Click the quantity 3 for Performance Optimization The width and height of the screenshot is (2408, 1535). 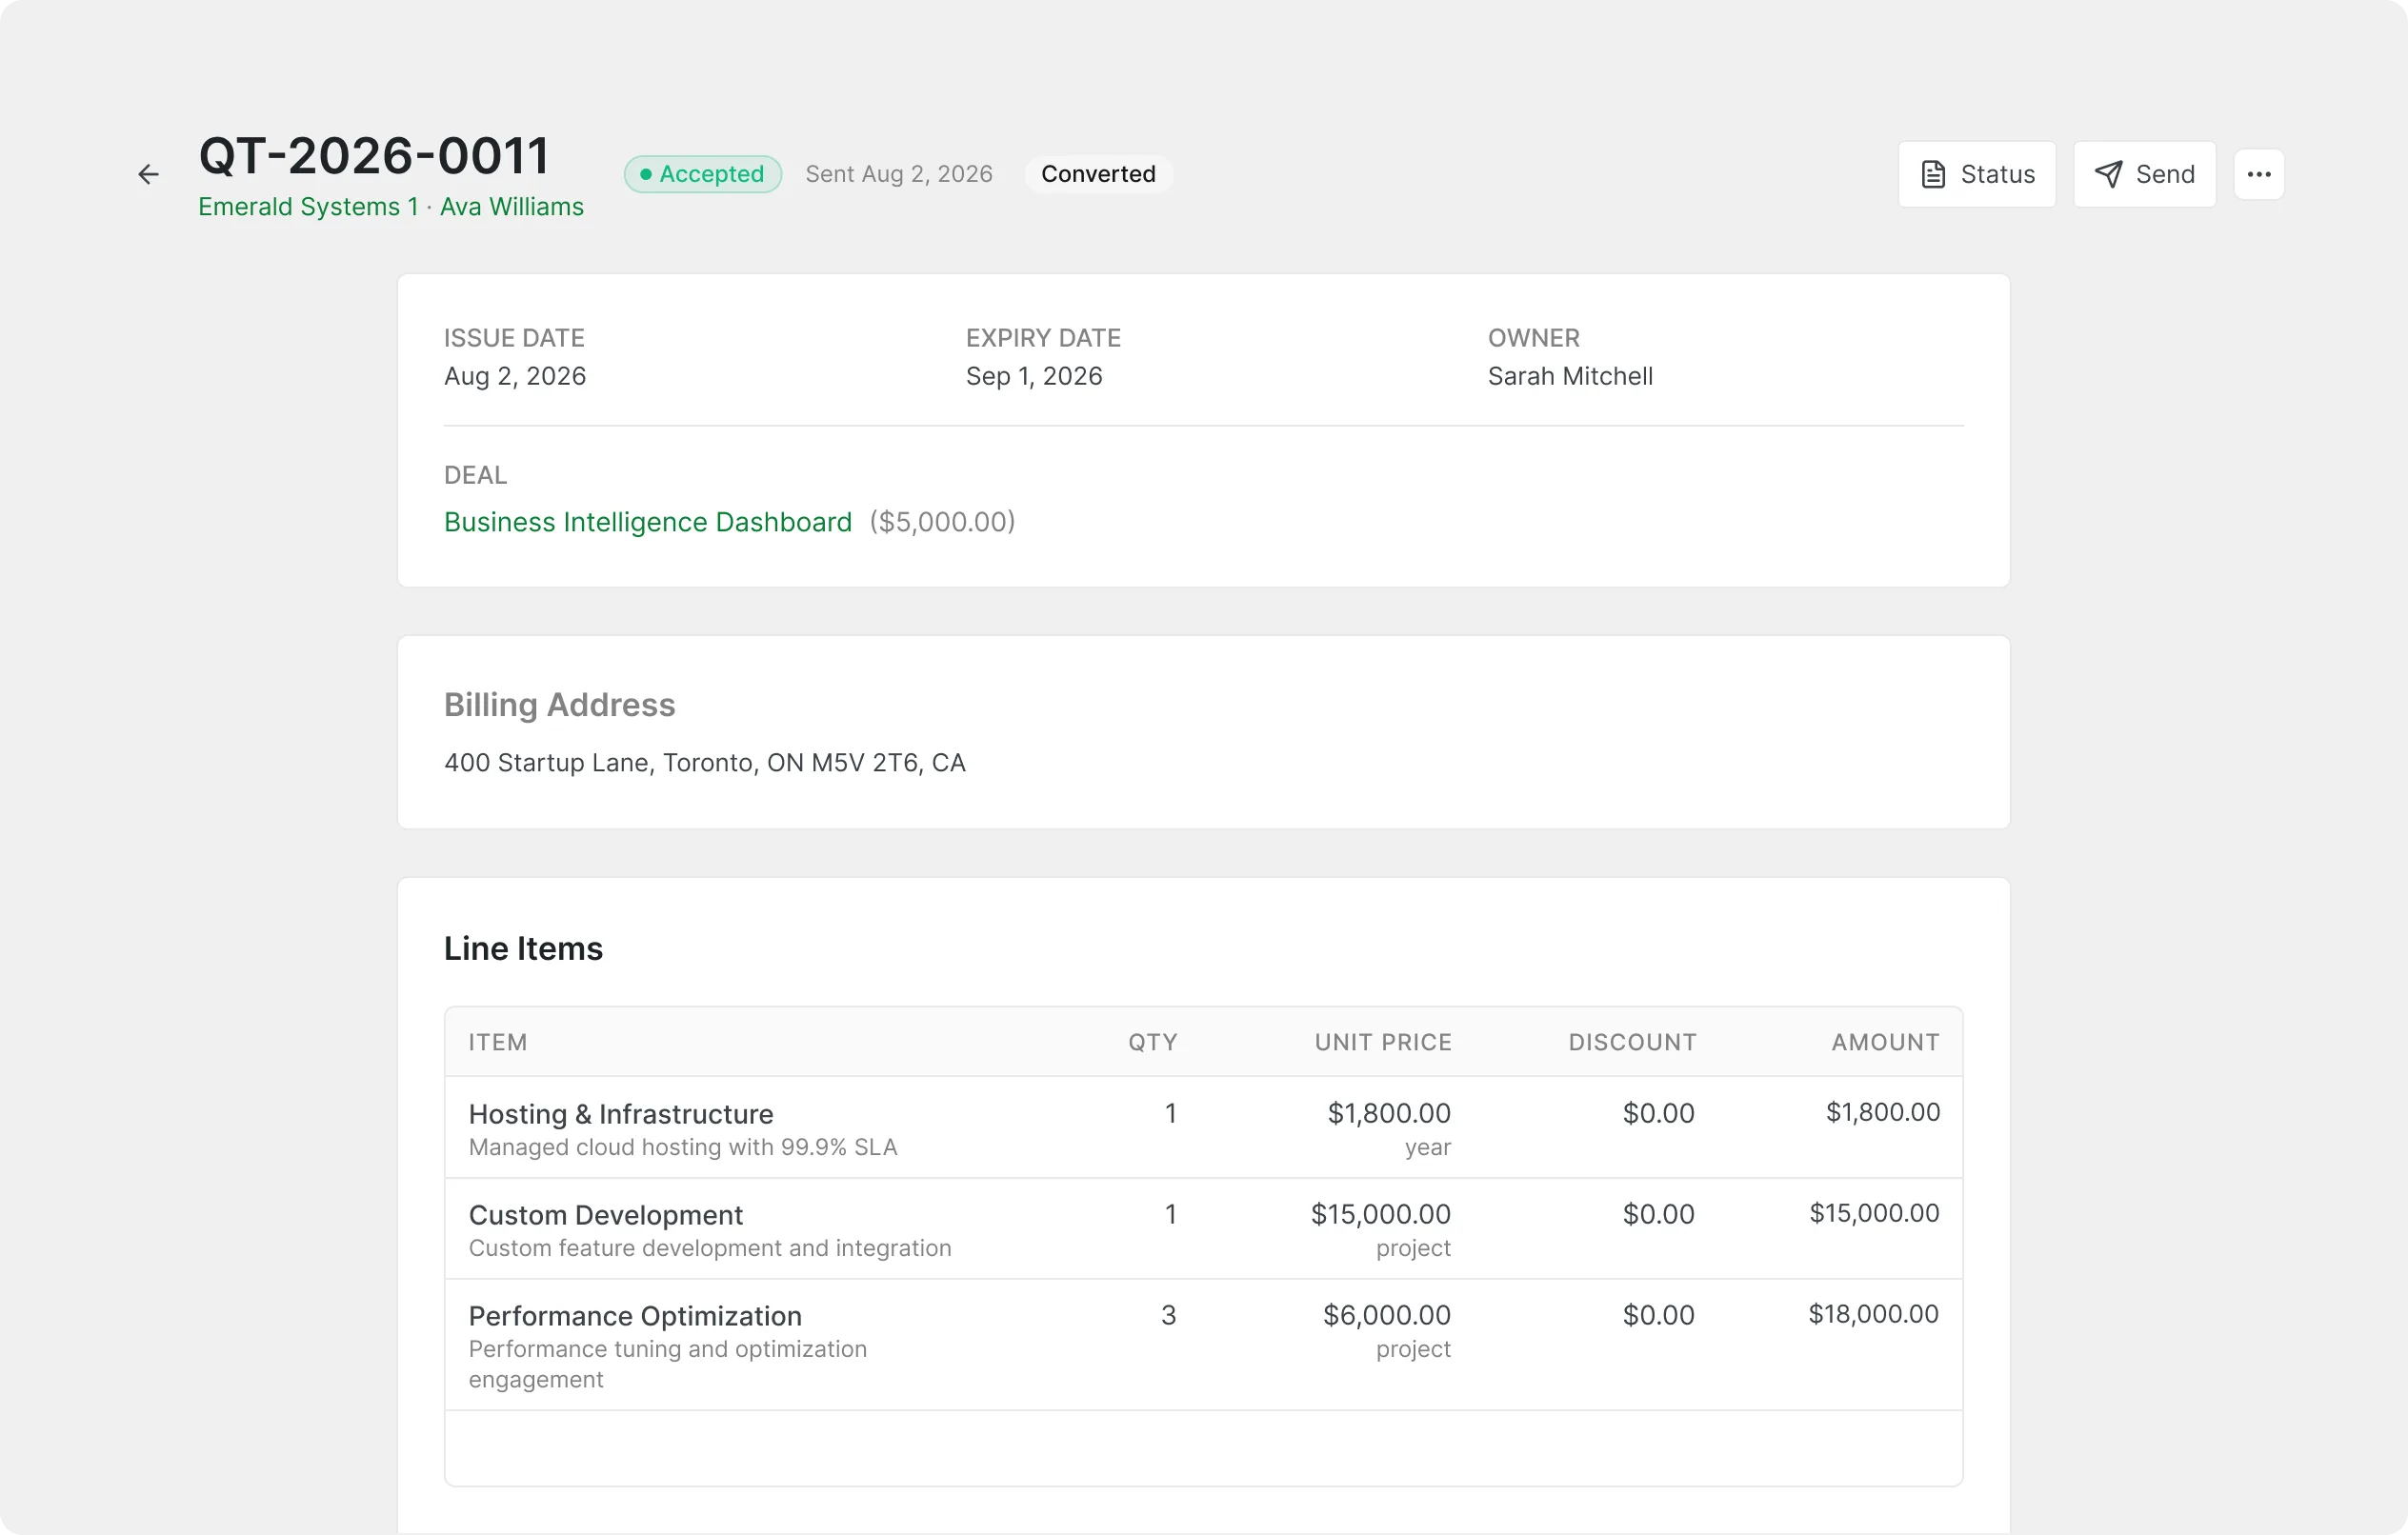click(1168, 1315)
